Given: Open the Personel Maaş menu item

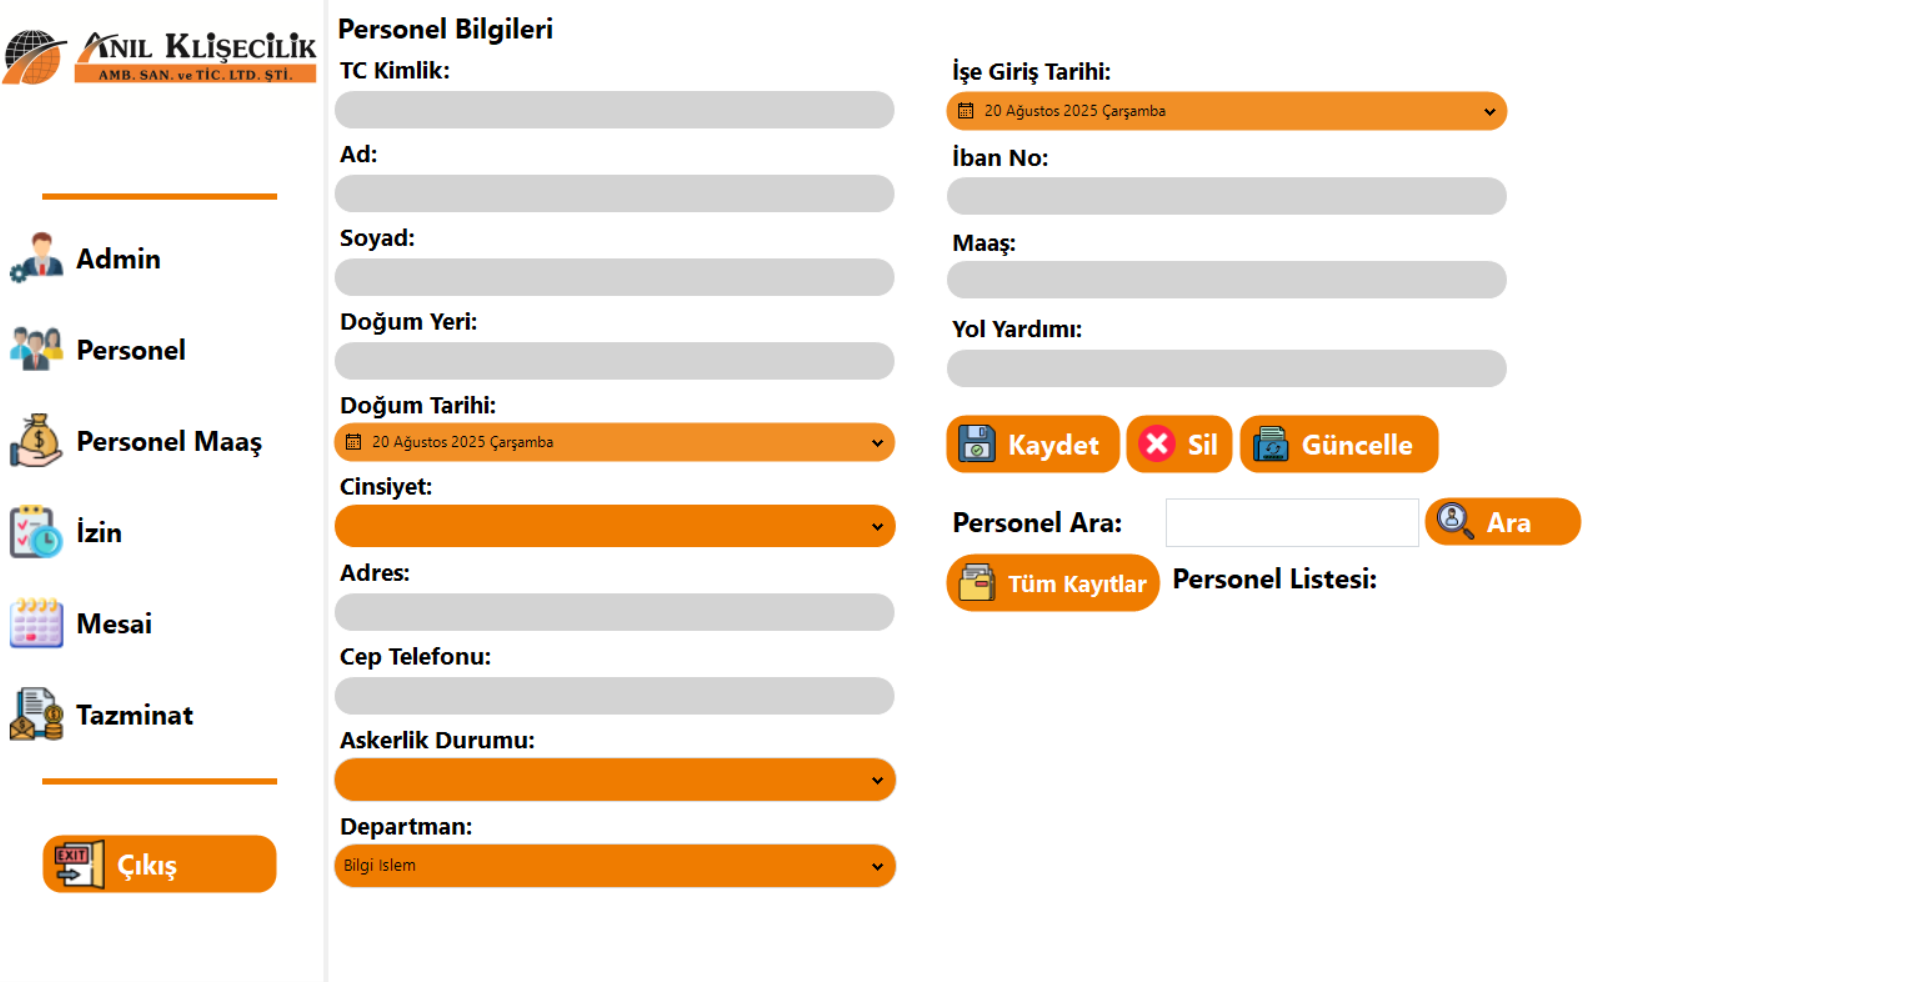Looking at the screenshot, I should pyautogui.click(x=168, y=441).
